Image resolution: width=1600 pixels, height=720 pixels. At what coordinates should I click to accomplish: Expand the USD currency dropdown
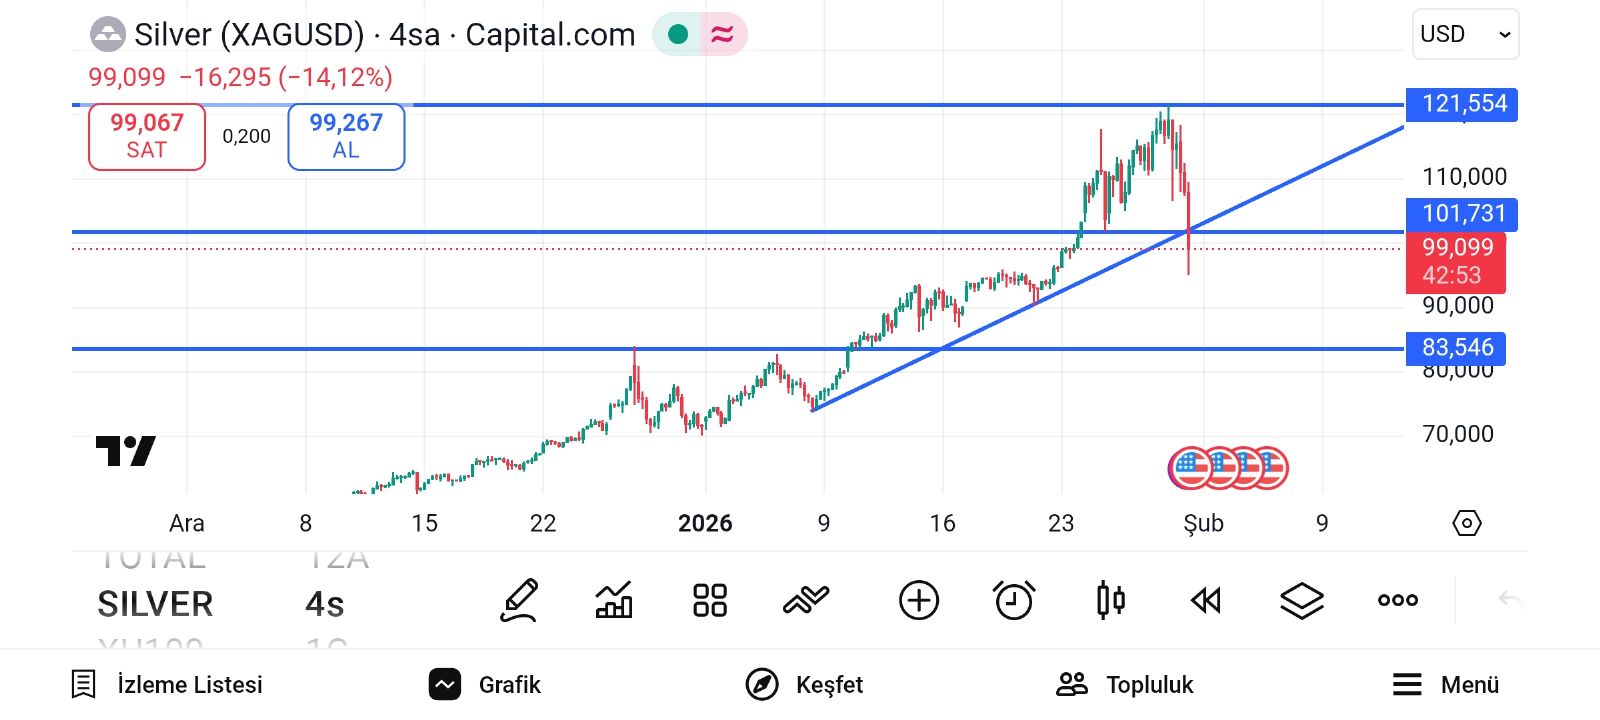(x=1465, y=34)
